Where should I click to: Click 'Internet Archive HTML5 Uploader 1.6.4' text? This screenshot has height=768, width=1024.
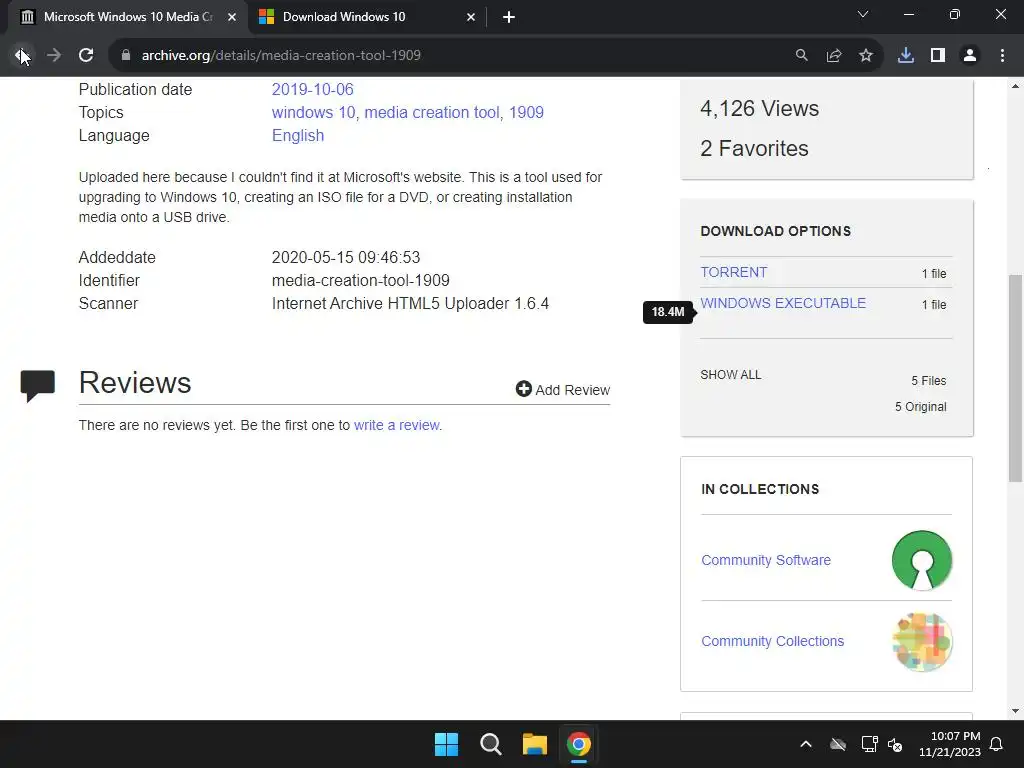[410, 304]
